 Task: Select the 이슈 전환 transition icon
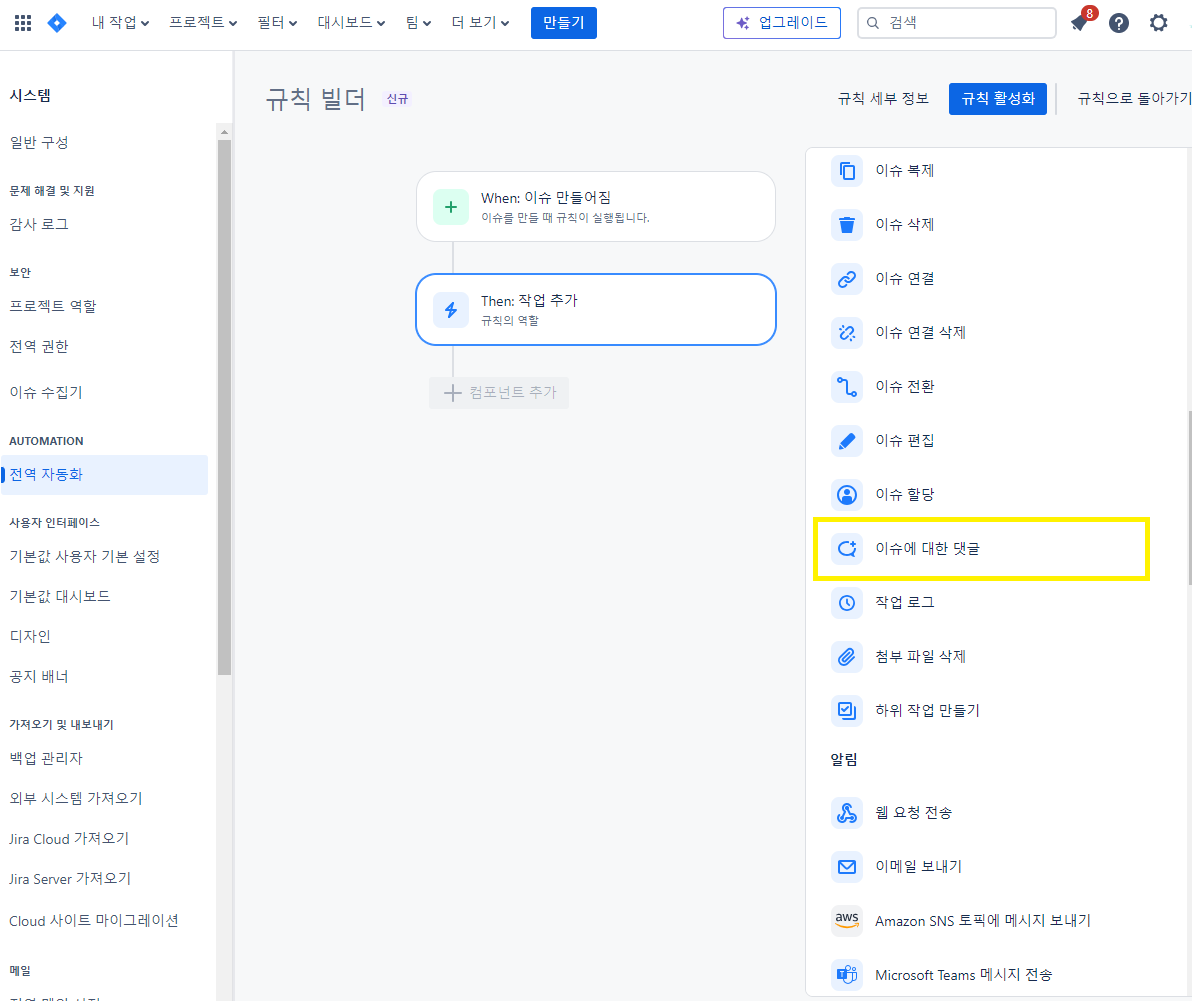[847, 387]
